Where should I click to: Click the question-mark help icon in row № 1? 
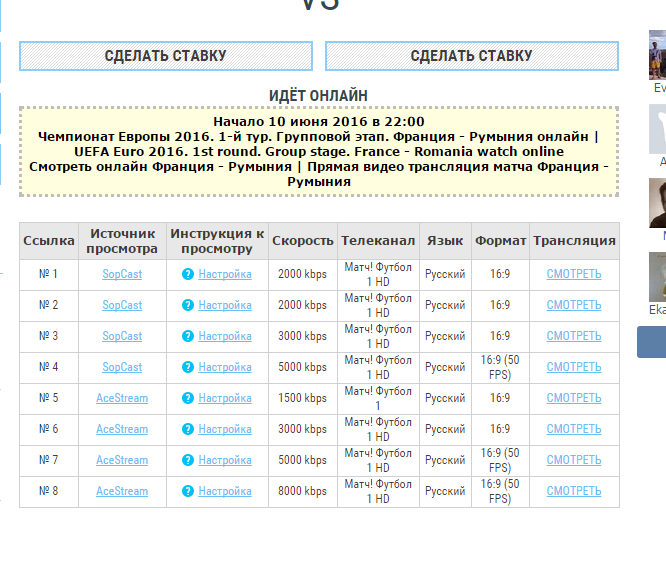coord(188,274)
